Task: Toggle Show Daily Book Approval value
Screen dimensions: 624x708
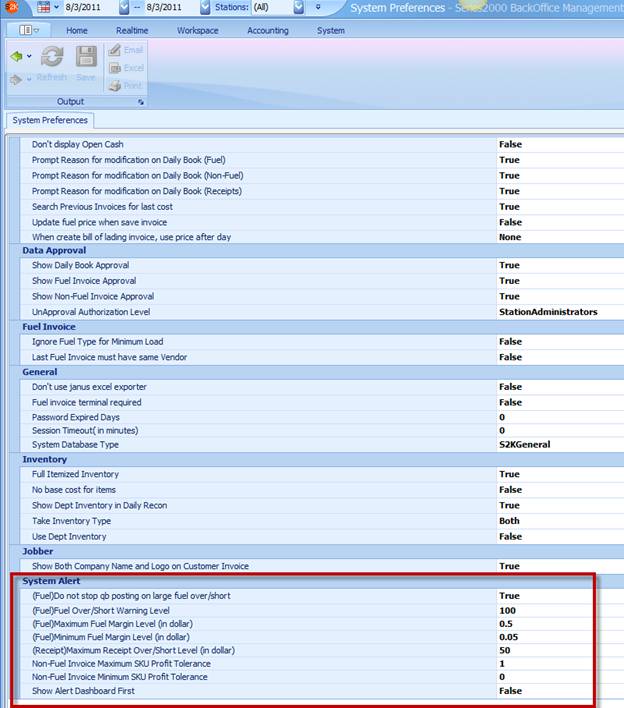Action: tap(509, 265)
